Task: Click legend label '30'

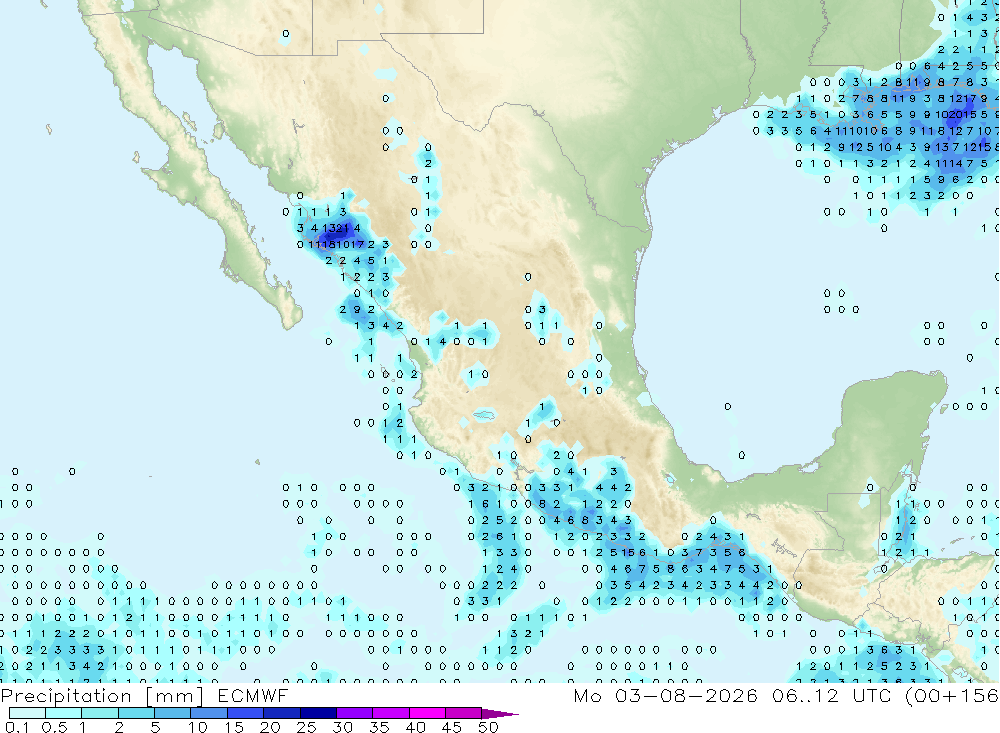Action: pyautogui.click(x=342, y=727)
